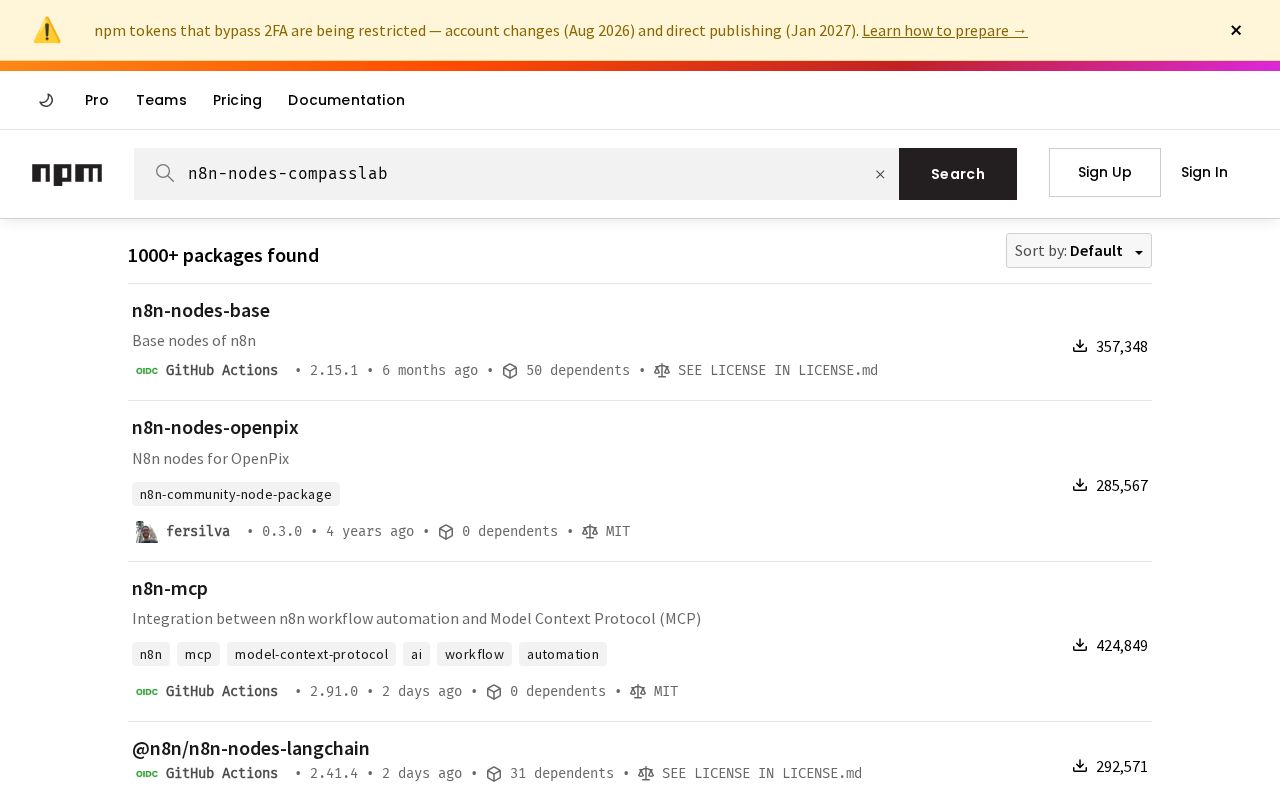Select the n8n keyword tag
Image resolution: width=1280 pixels, height=800 pixels.
pos(151,654)
